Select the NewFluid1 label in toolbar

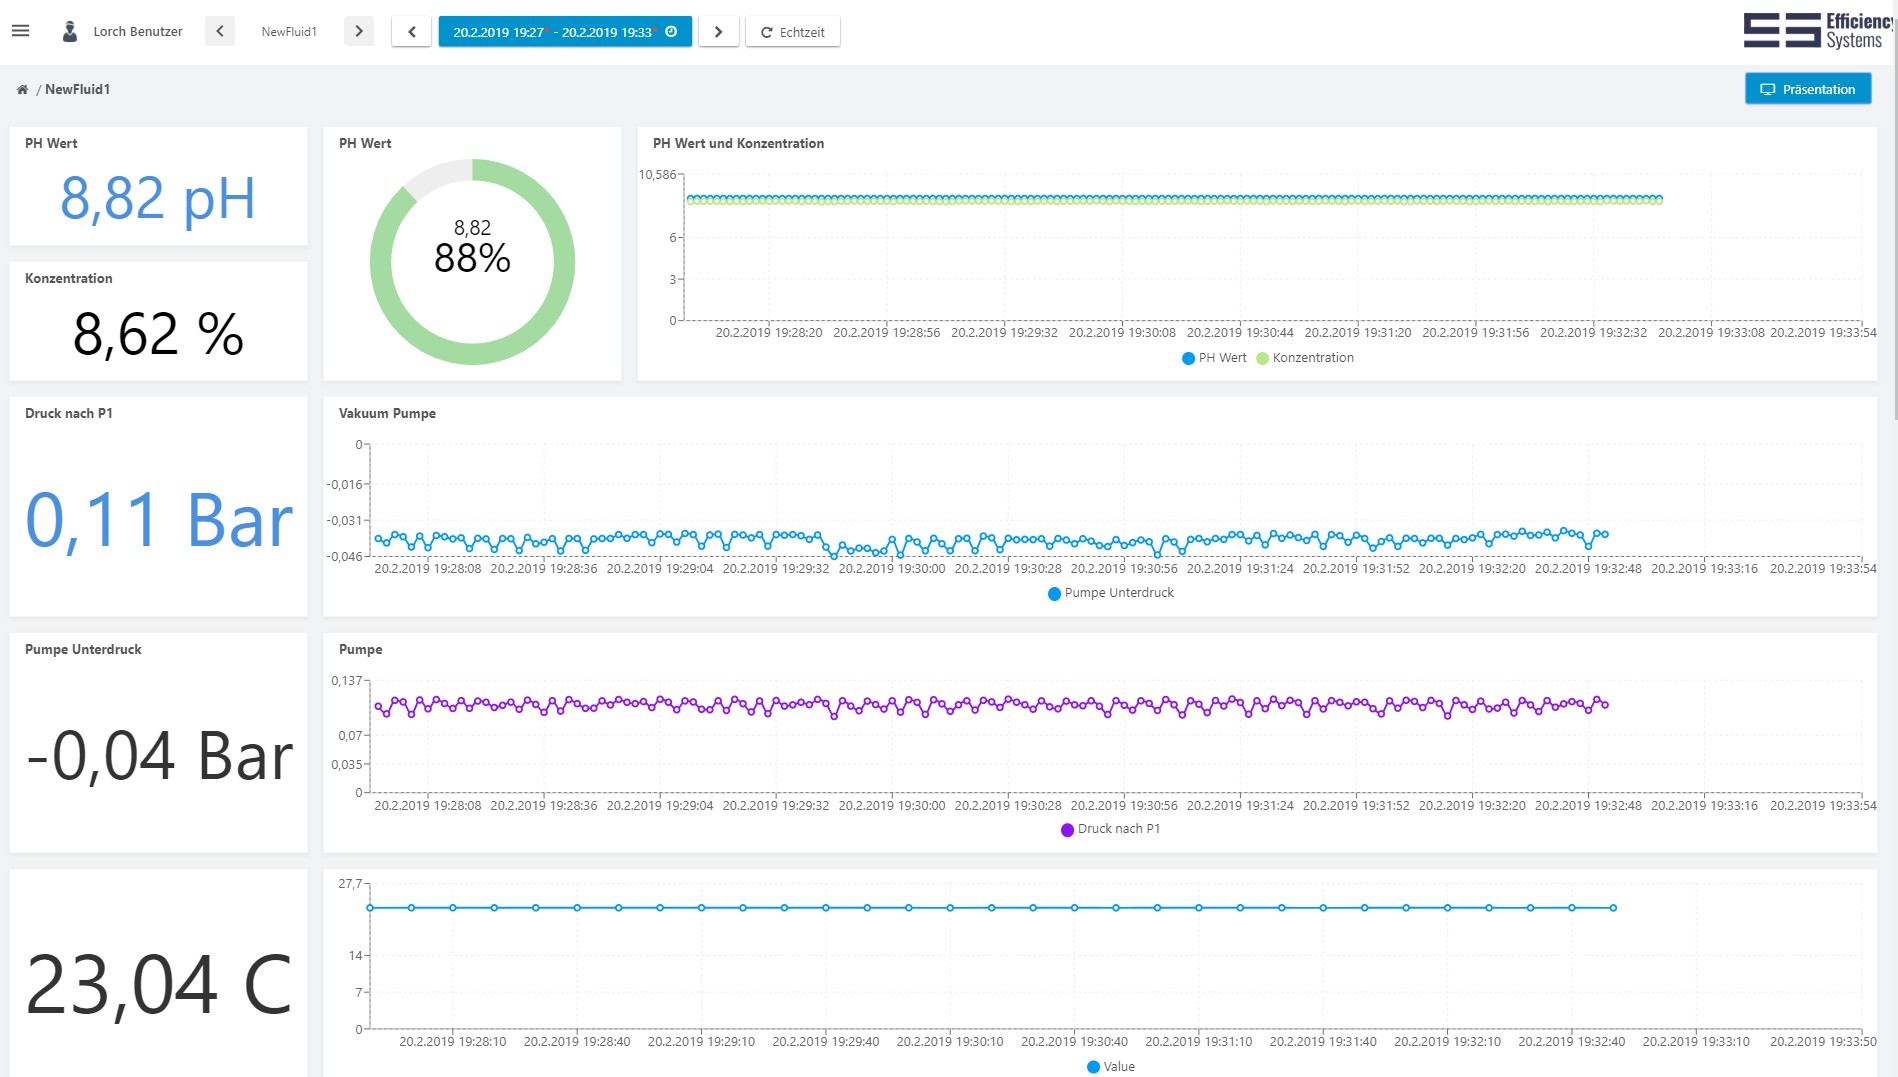point(289,32)
